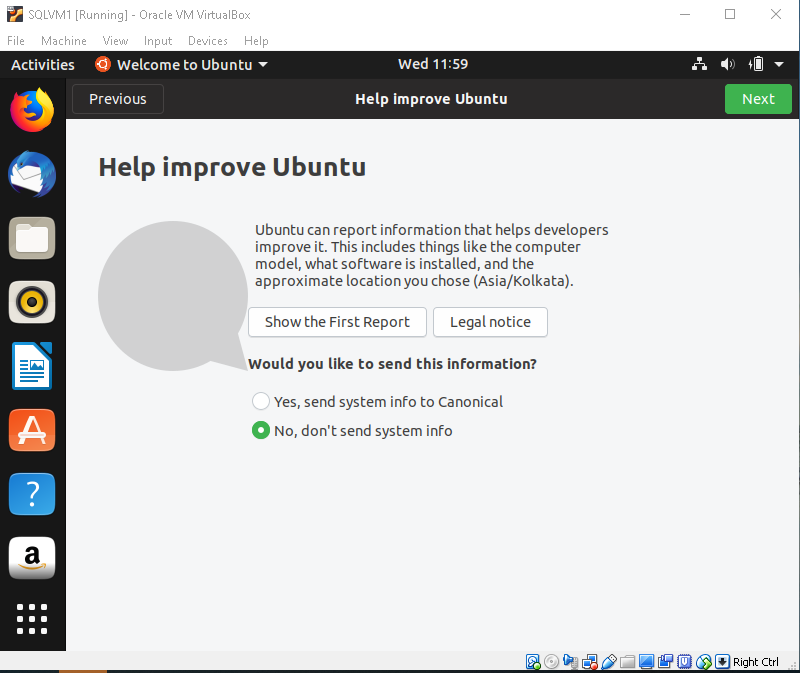Click the Right Ctrl host key label
Image resolution: width=800 pixels, height=673 pixels.
(x=756, y=662)
